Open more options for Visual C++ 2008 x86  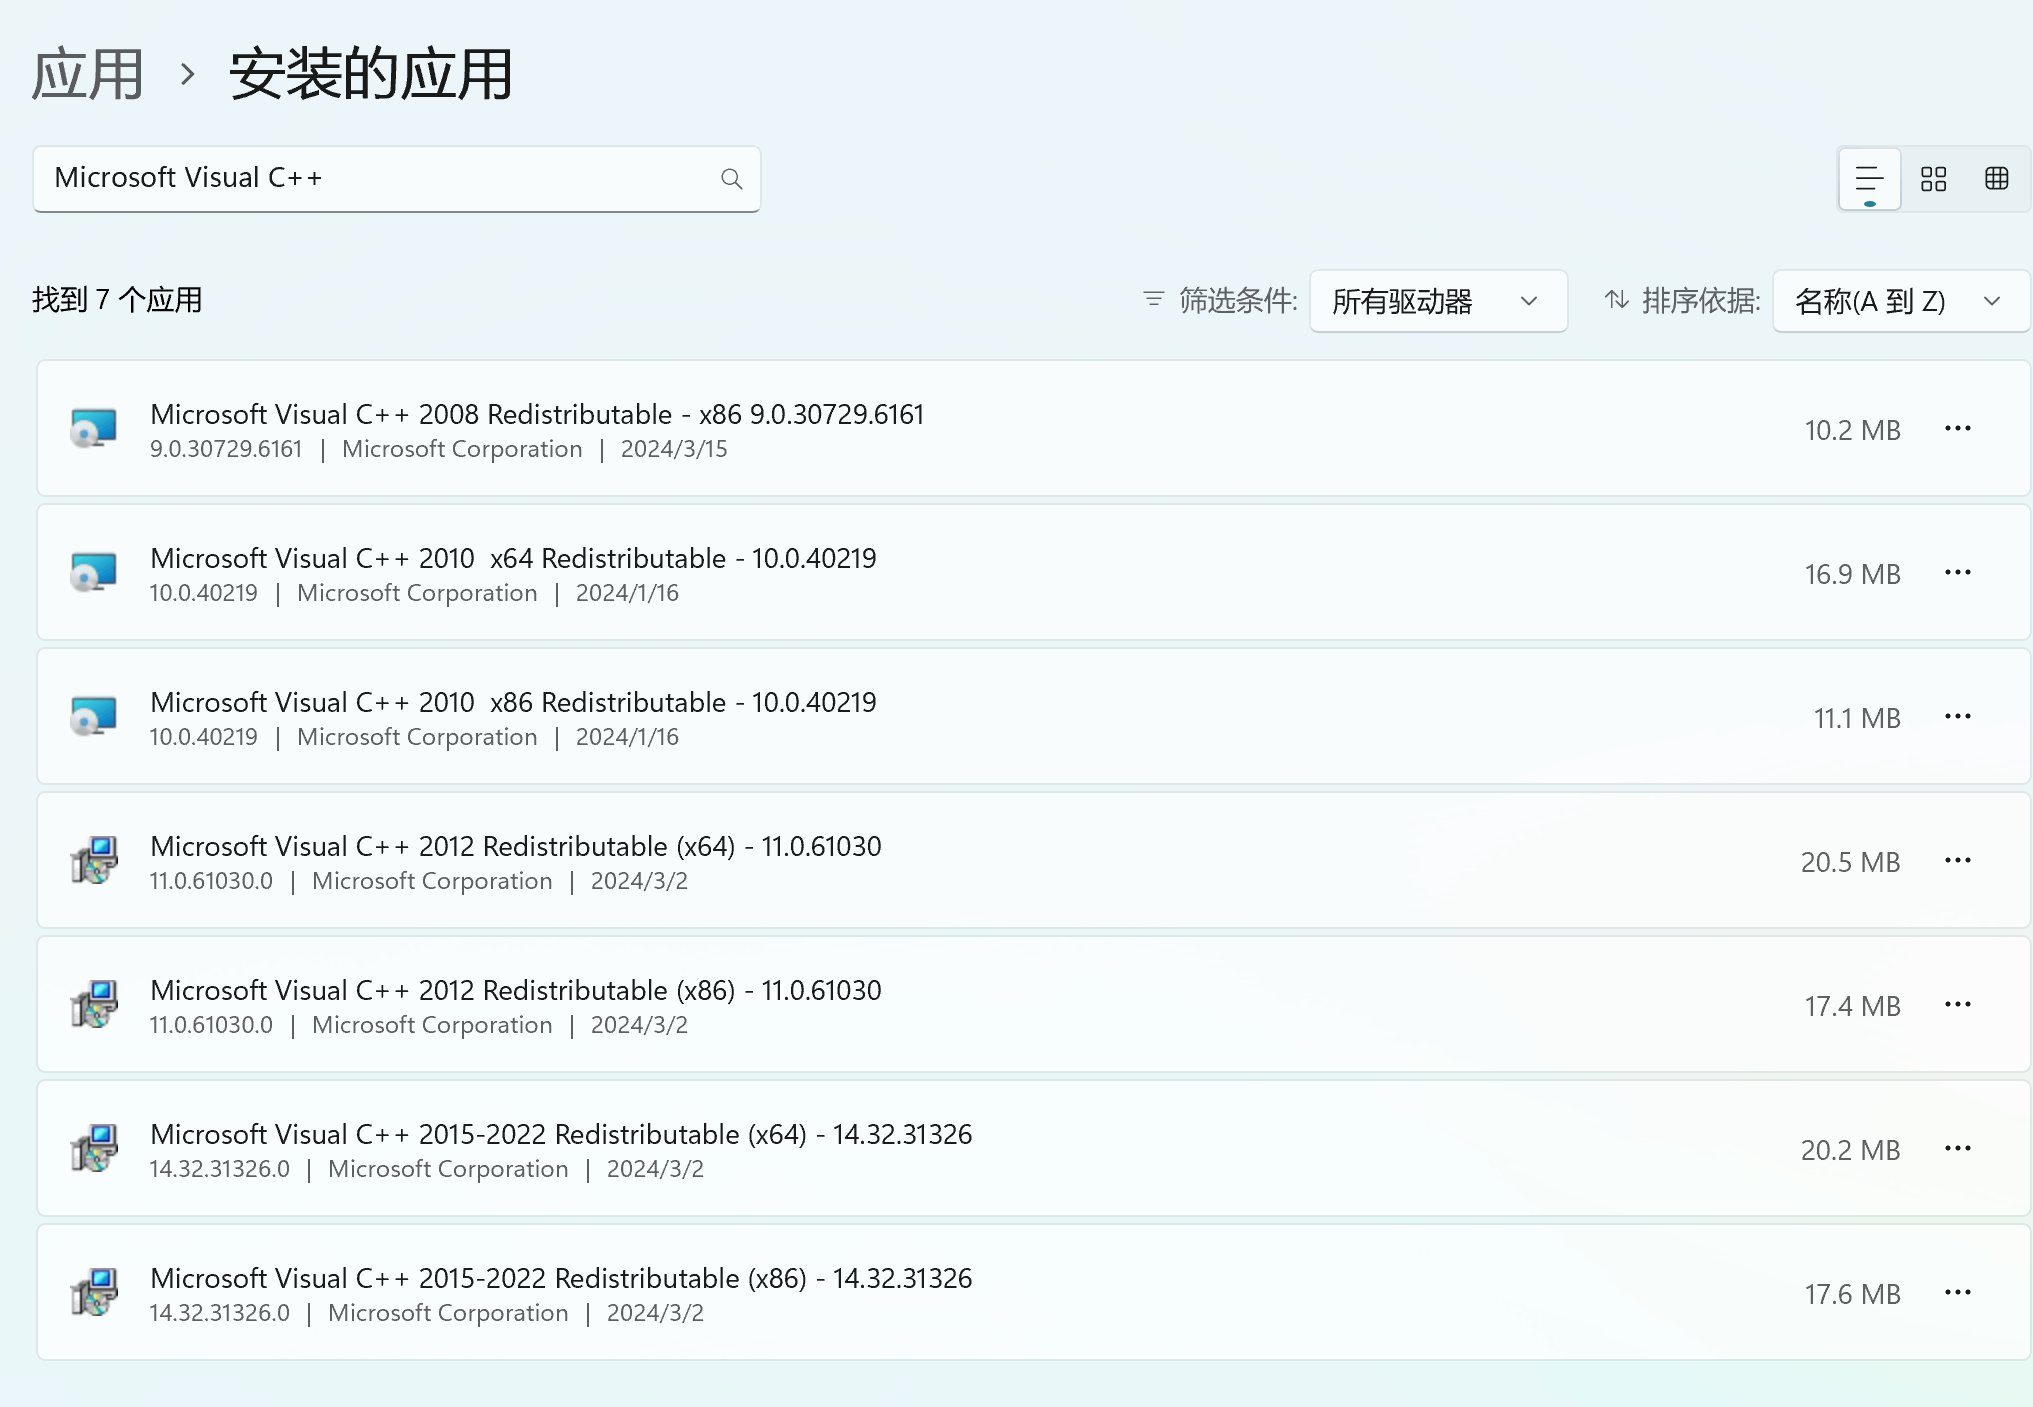coord(1957,428)
